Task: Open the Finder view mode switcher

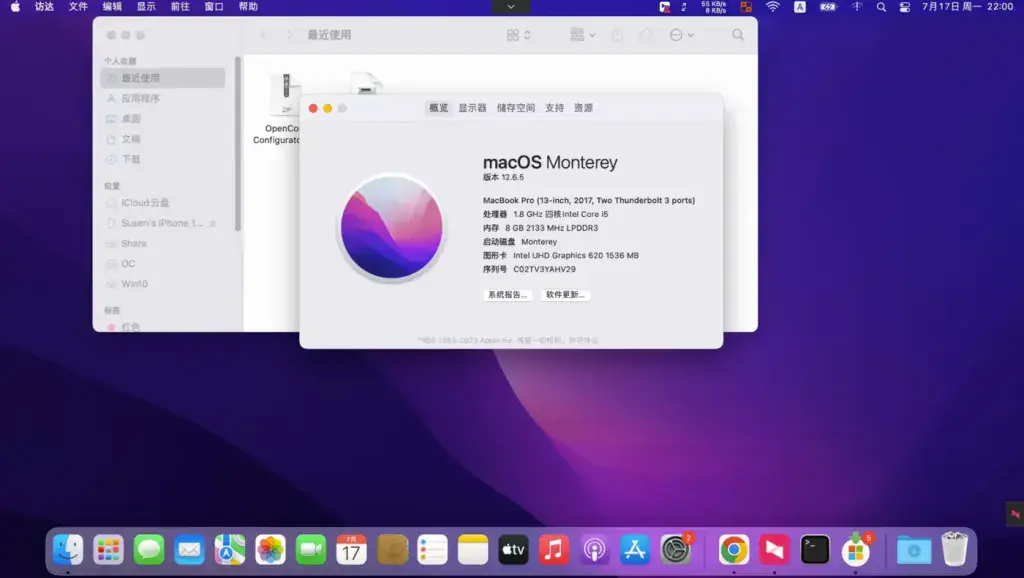Action: (519, 35)
